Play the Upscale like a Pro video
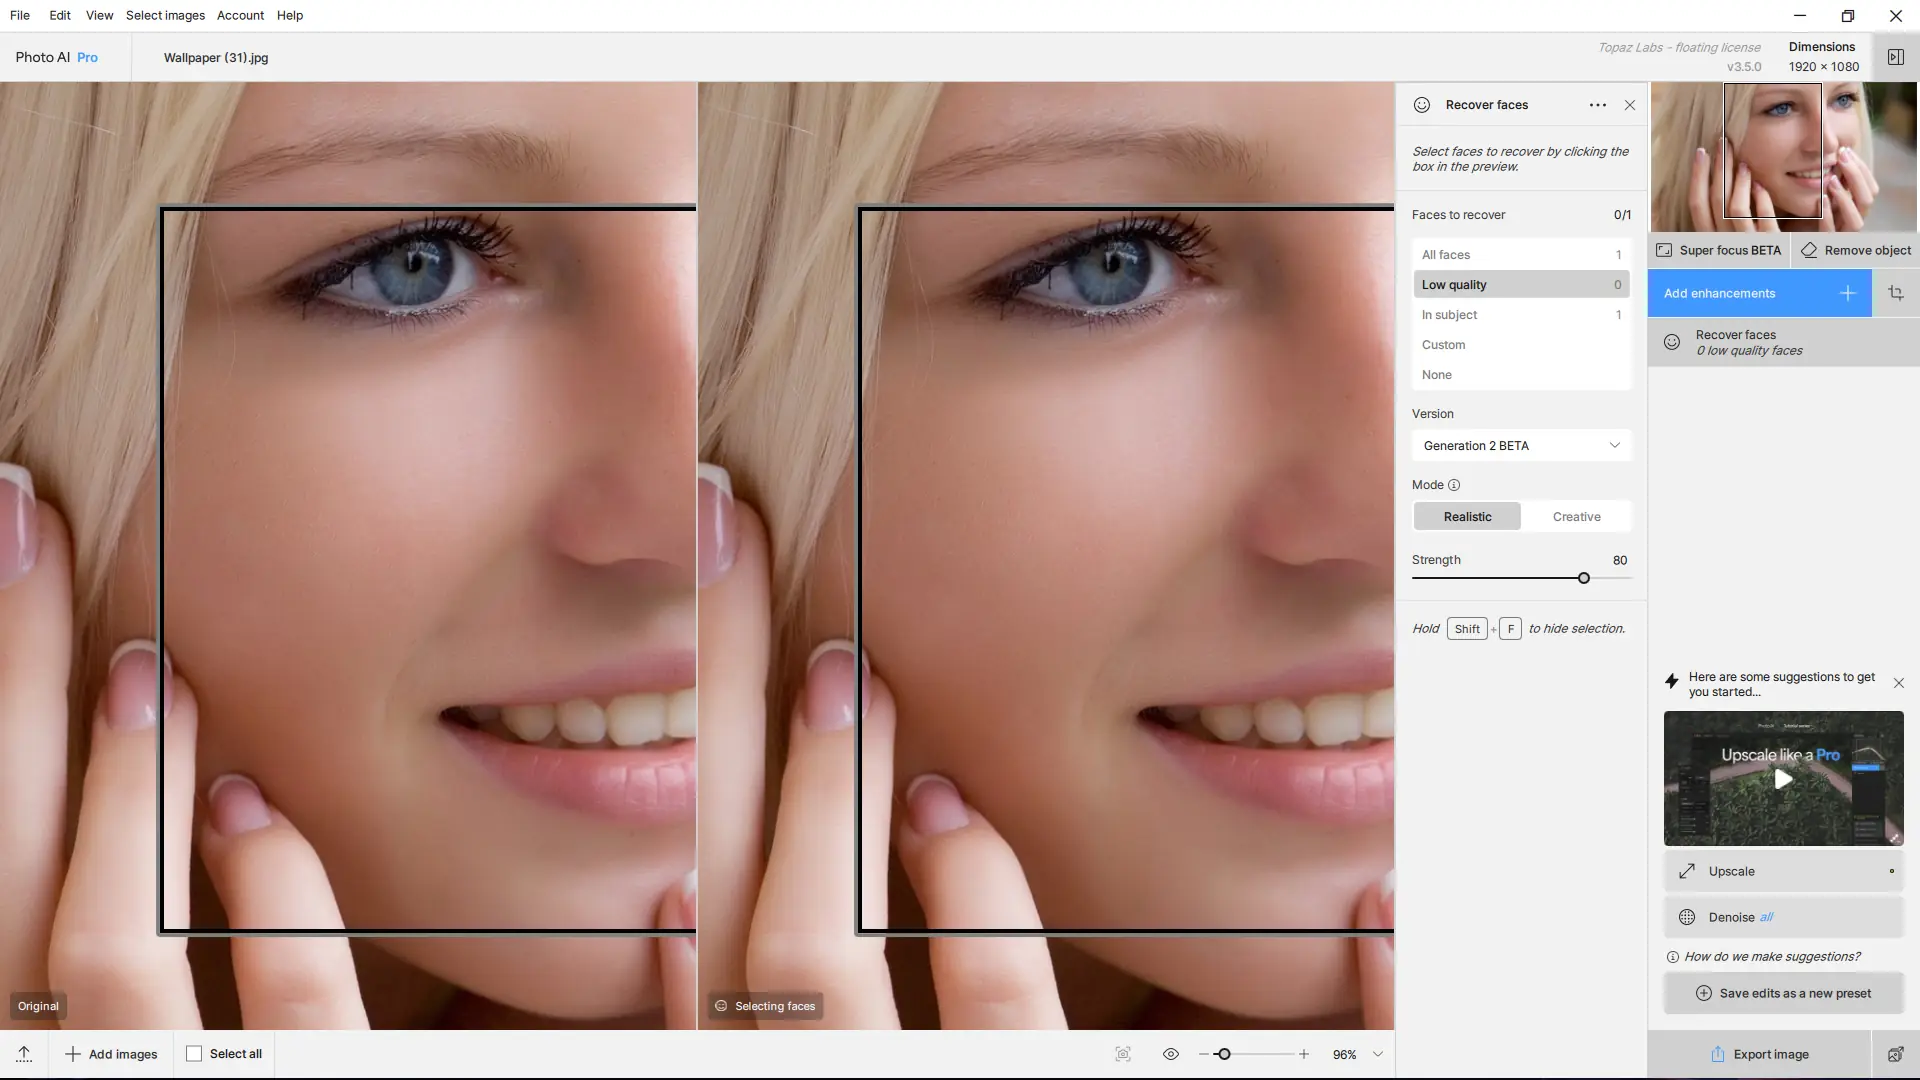 pyautogui.click(x=1783, y=779)
